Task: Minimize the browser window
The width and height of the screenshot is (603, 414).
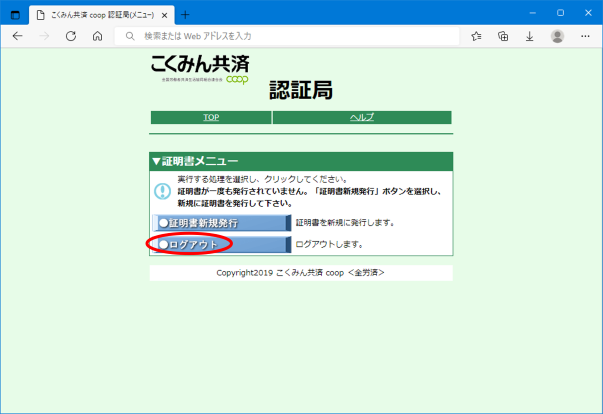Action: pyautogui.click(x=533, y=13)
